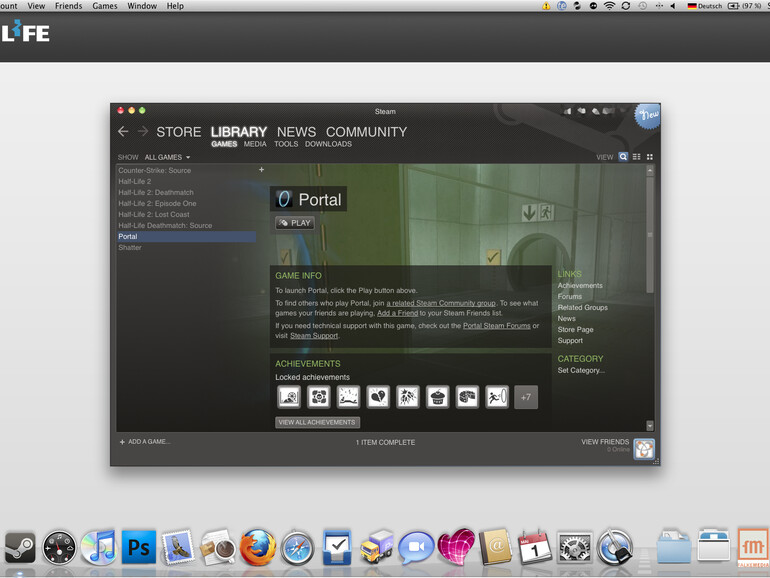
Task: Open the Deutsch input language menu
Action: [x=705, y=6]
